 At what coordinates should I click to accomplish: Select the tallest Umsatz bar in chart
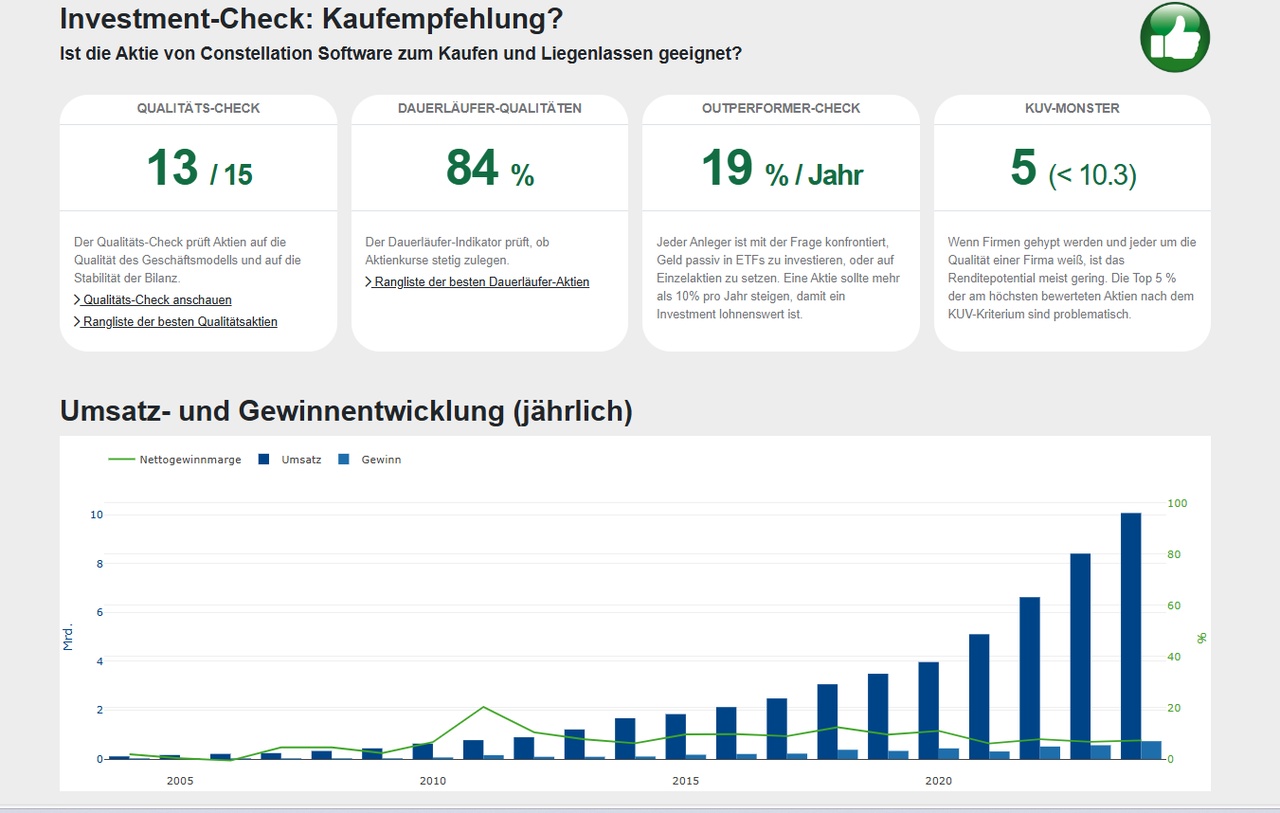click(x=1131, y=635)
